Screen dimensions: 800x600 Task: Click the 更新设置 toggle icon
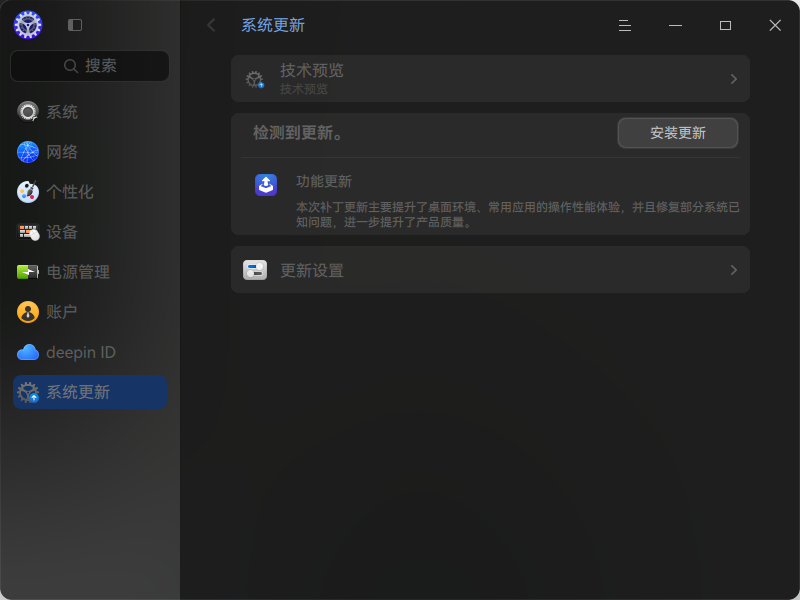point(255,270)
